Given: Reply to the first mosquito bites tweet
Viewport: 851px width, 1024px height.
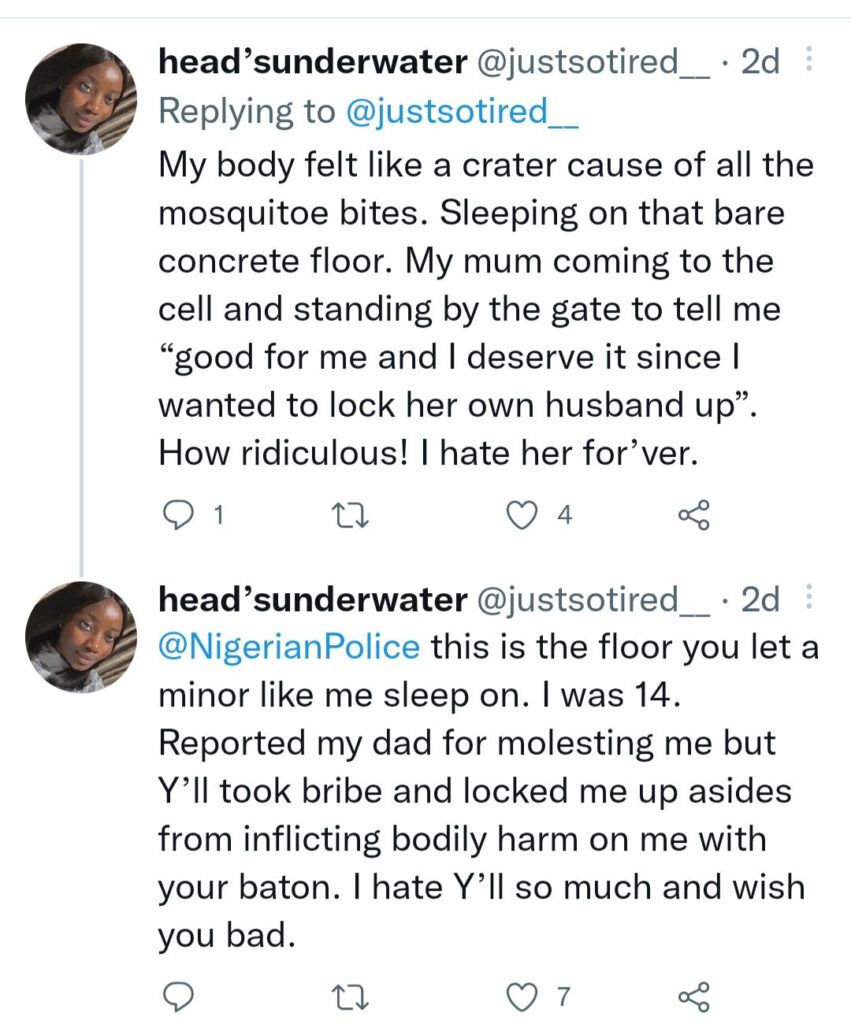Looking at the screenshot, I should click(x=176, y=515).
